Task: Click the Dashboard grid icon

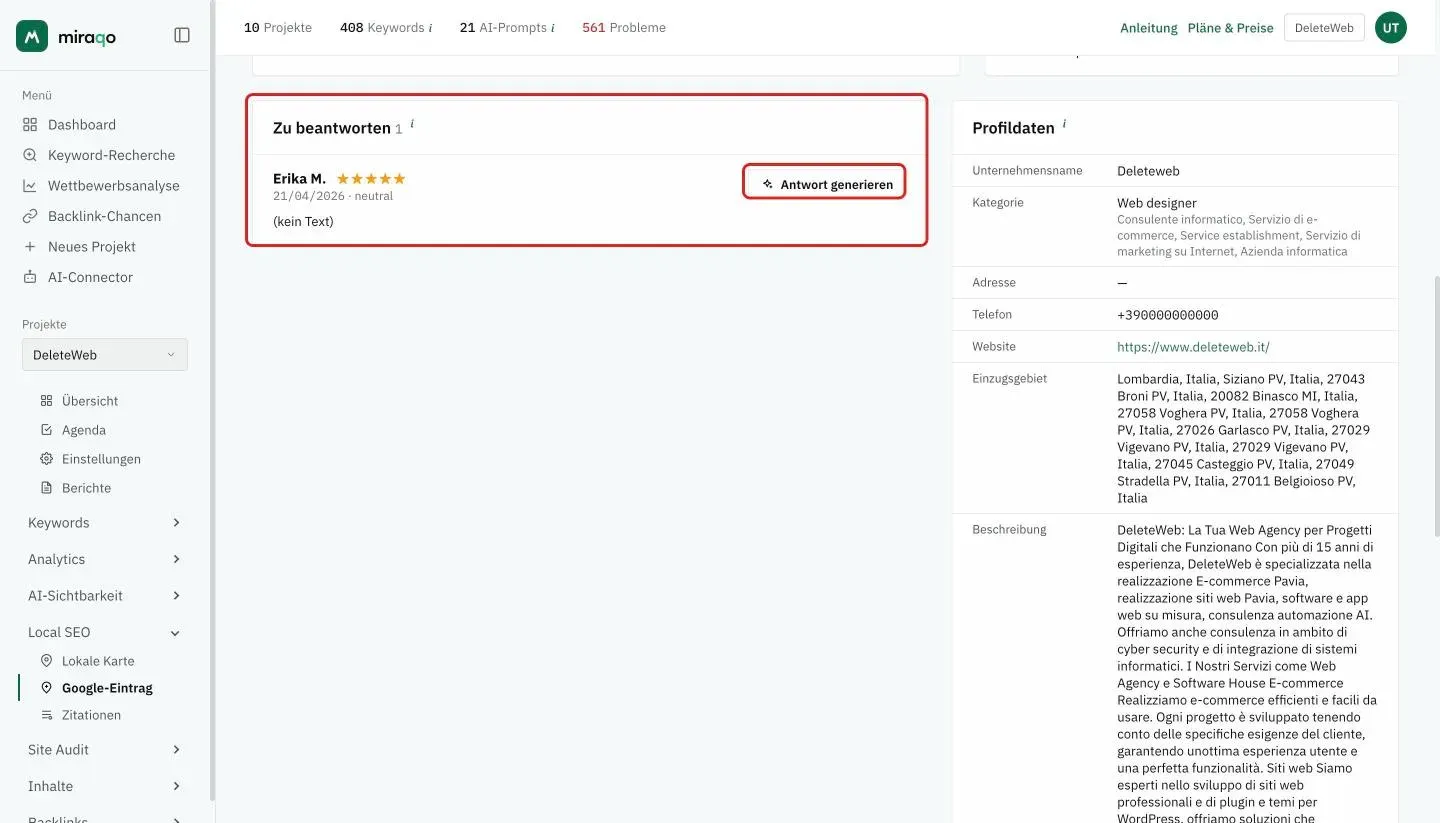Action: click(x=30, y=125)
